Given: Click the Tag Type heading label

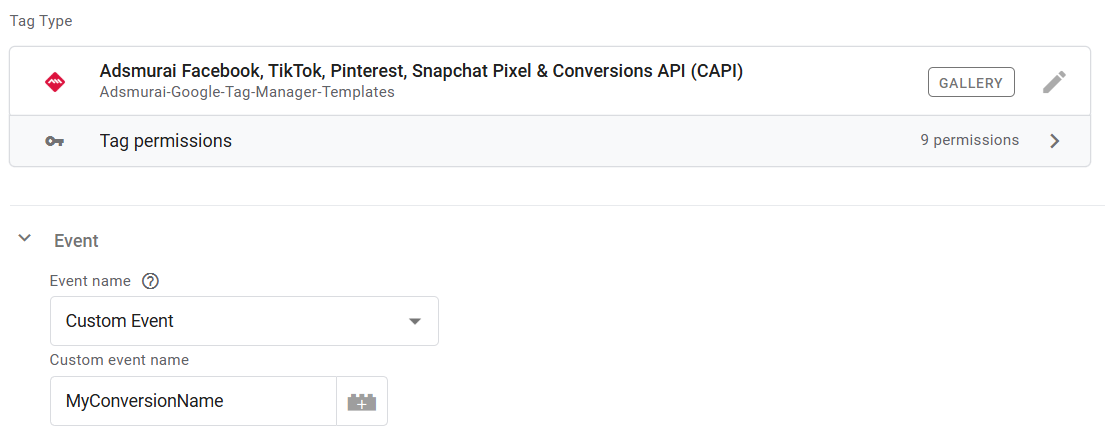Looking at the screenshot, I should click(41, 21).
